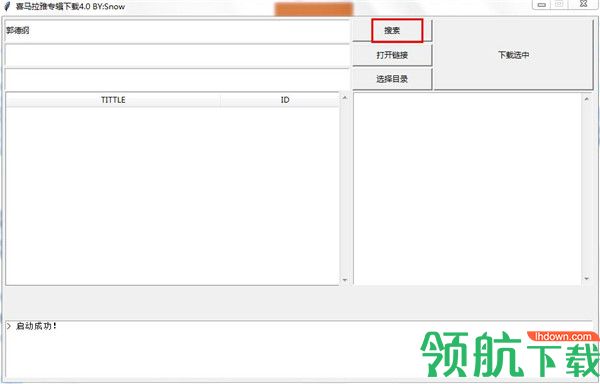Click the ID column header
600x384 pixels.
[x=285, y=100]
